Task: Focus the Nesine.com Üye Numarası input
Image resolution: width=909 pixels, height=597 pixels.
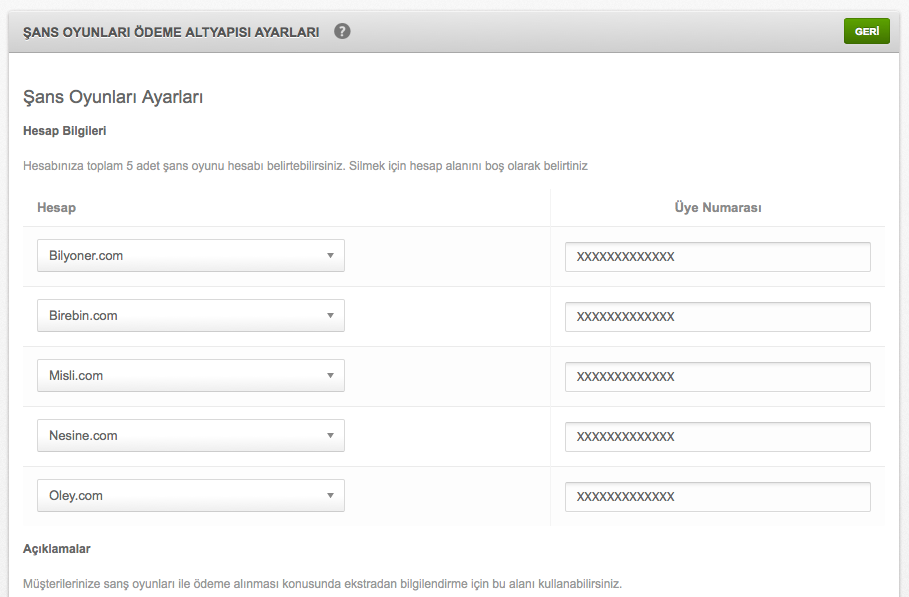Action: coord(718,436)
